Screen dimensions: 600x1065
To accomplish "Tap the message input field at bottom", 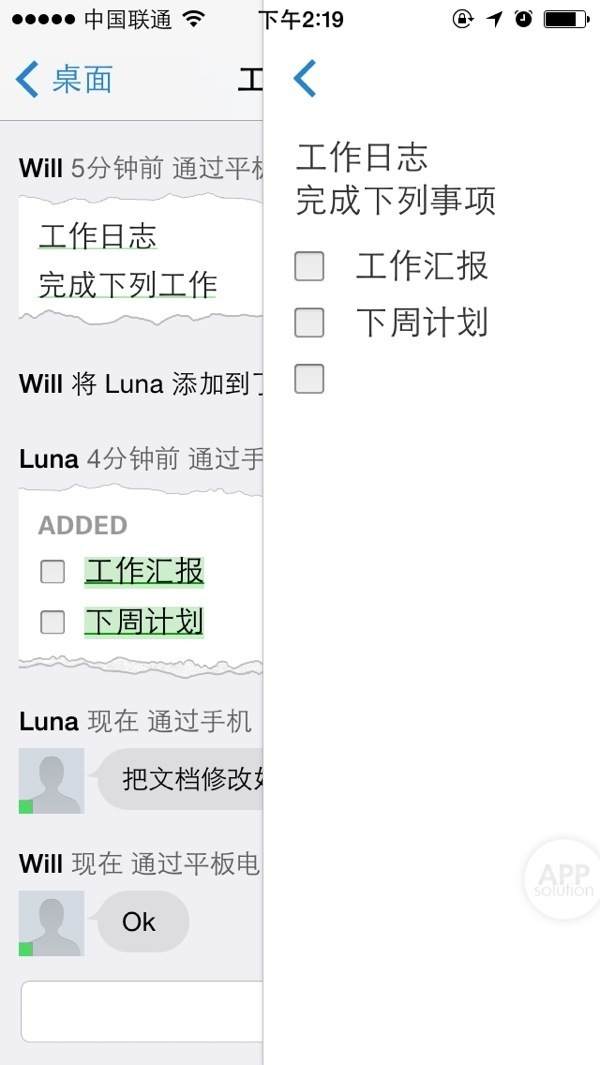I will [x=142, y=1011].
